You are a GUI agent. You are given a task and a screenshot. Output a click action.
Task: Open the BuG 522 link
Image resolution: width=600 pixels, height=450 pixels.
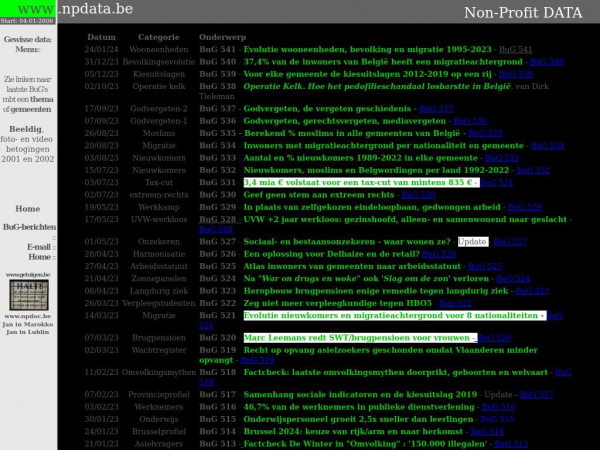pos(455,303)
